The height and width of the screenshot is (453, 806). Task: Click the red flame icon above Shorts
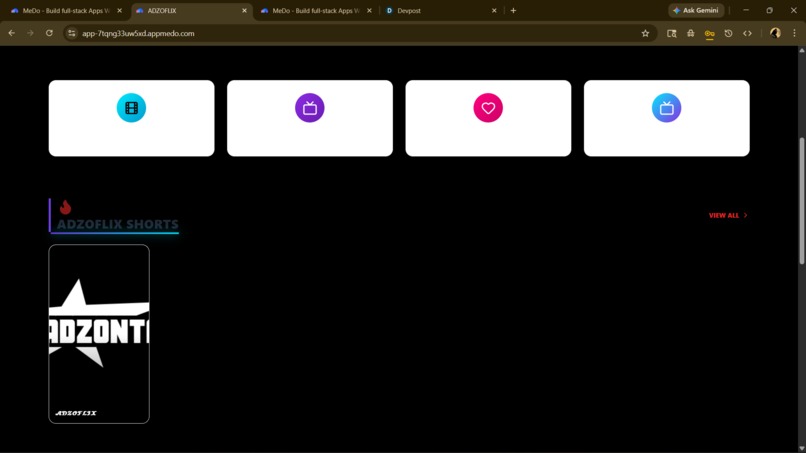pos(65,207)
